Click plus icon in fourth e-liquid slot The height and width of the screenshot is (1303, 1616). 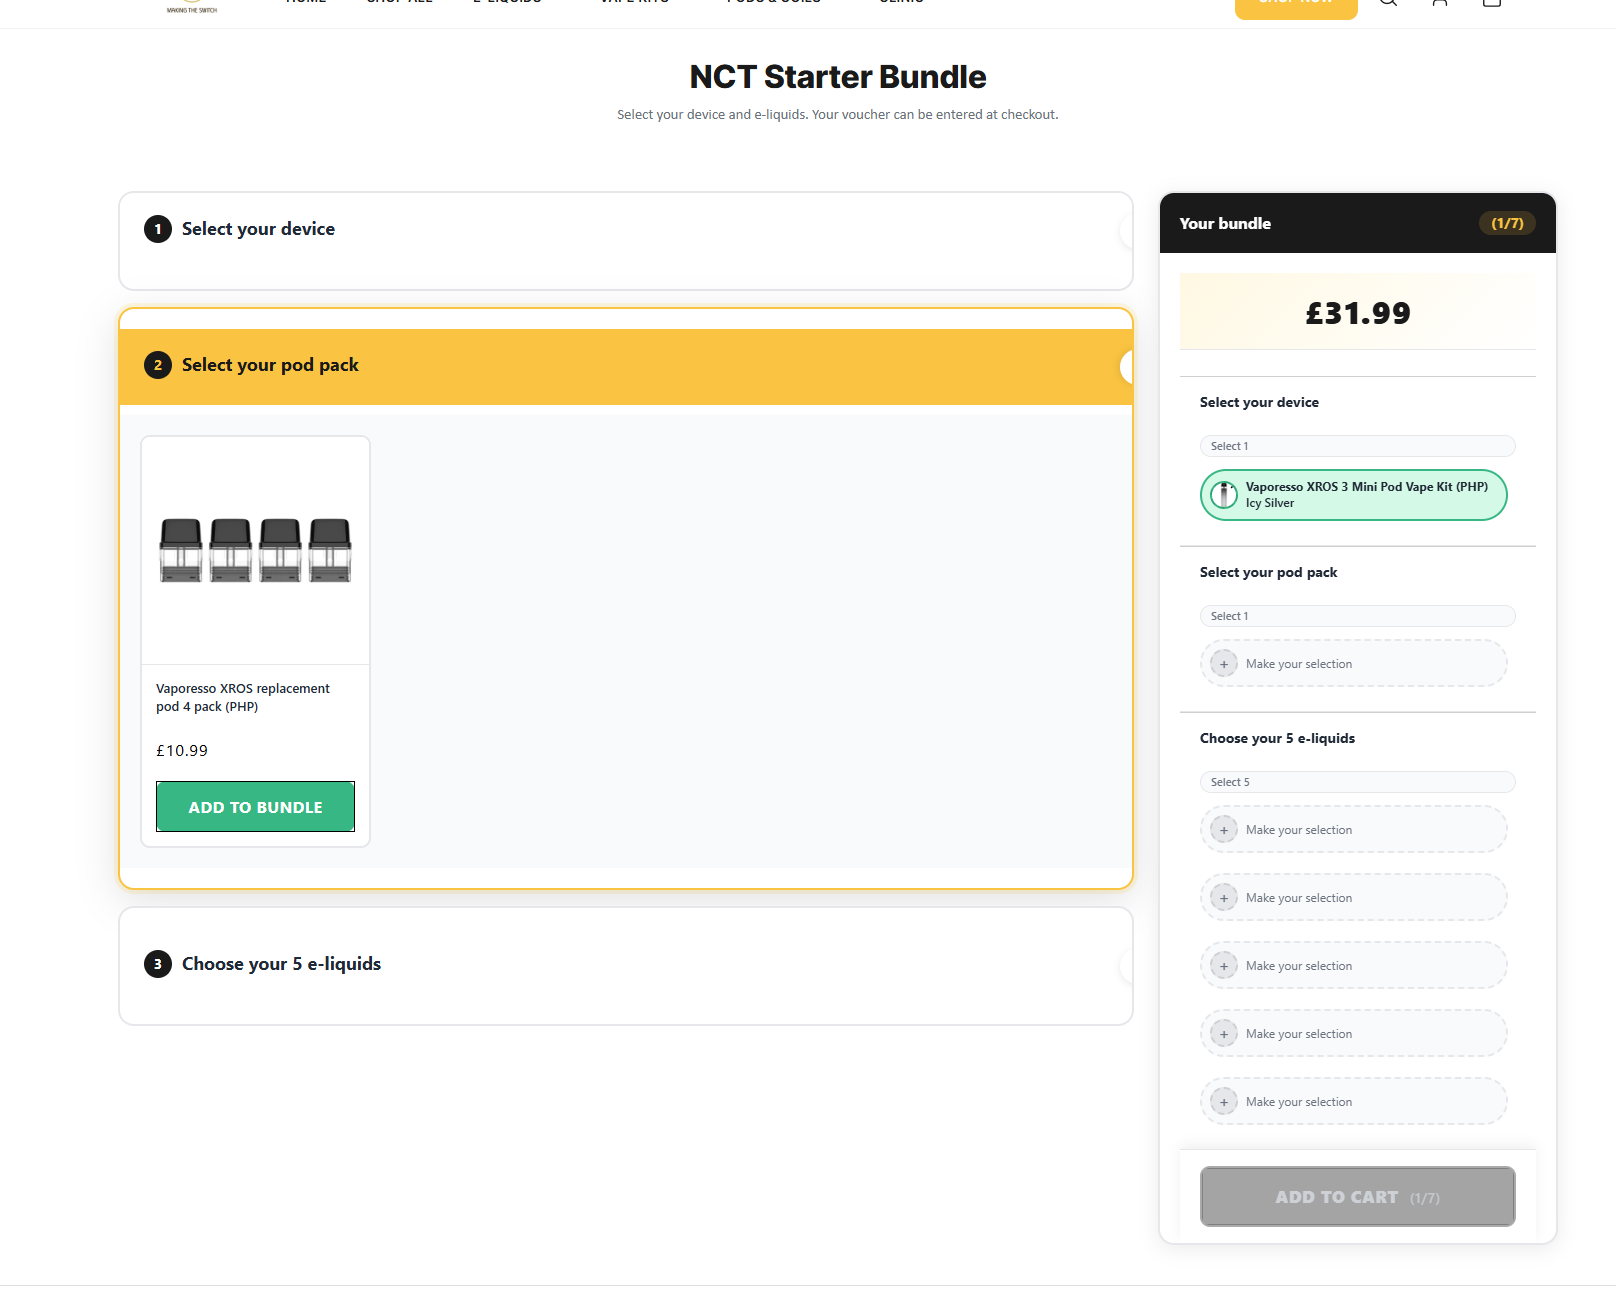(1223, 1034)
